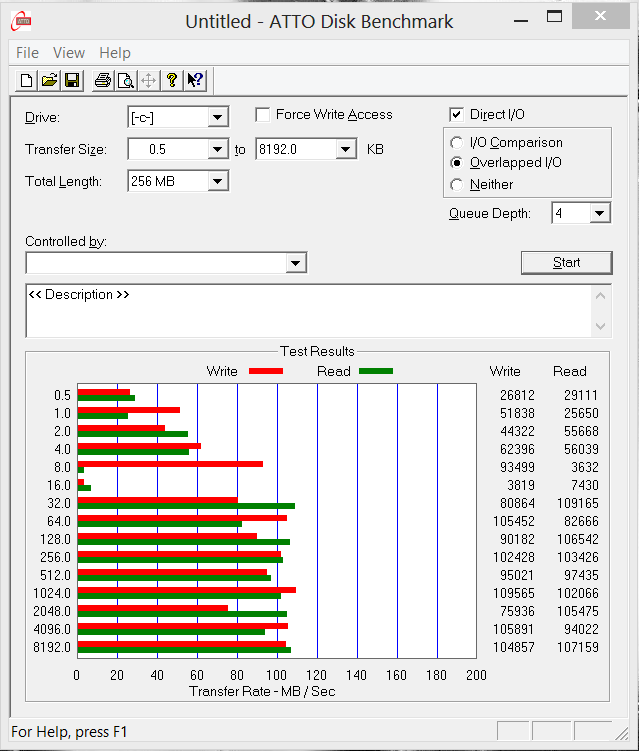This screenshot has width=639, height=751.
Task: Open the Drive dropdown list
Action: click(x=218, y=118)
